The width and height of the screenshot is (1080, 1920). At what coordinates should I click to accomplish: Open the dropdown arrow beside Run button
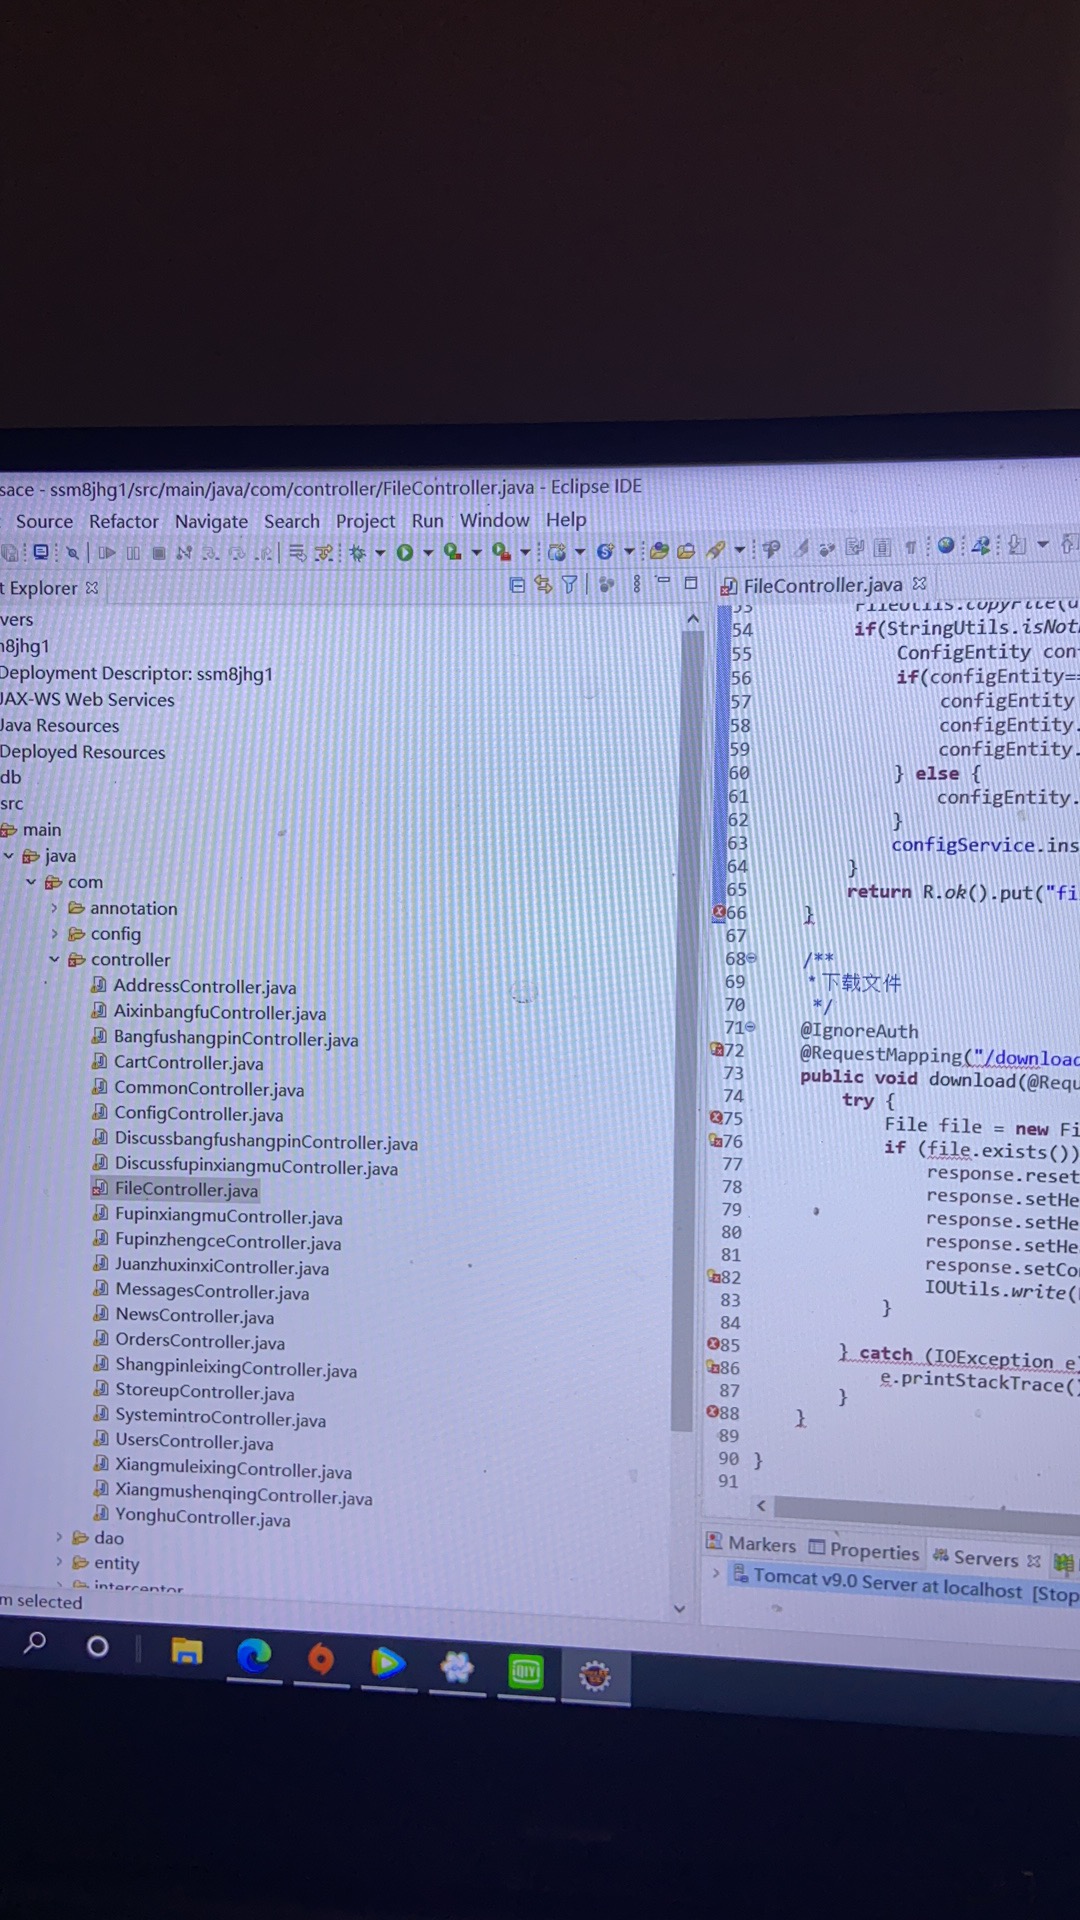(x=428, y=553)
